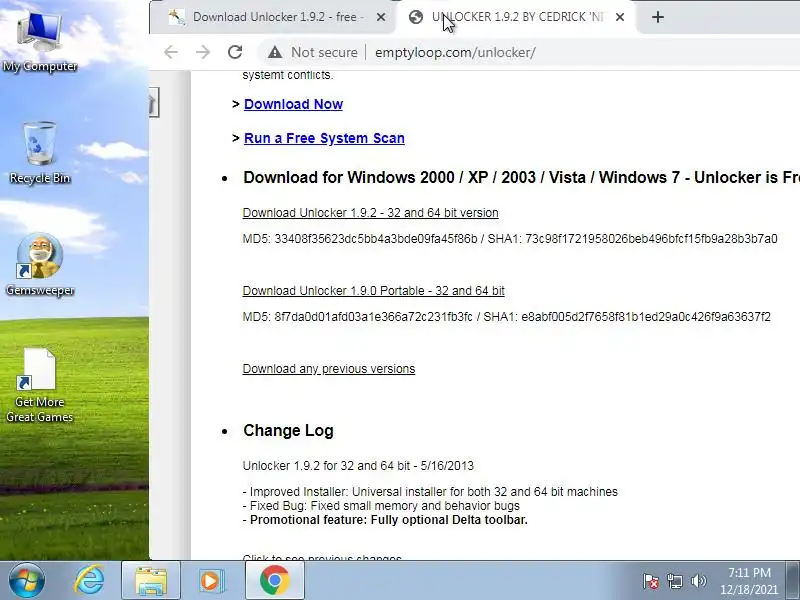This screenshot has height=600, width=800.
Task: Click the MD5 8f7da0d01afd03a1e366a72c231fb3fc line
Action: [506, 317]
